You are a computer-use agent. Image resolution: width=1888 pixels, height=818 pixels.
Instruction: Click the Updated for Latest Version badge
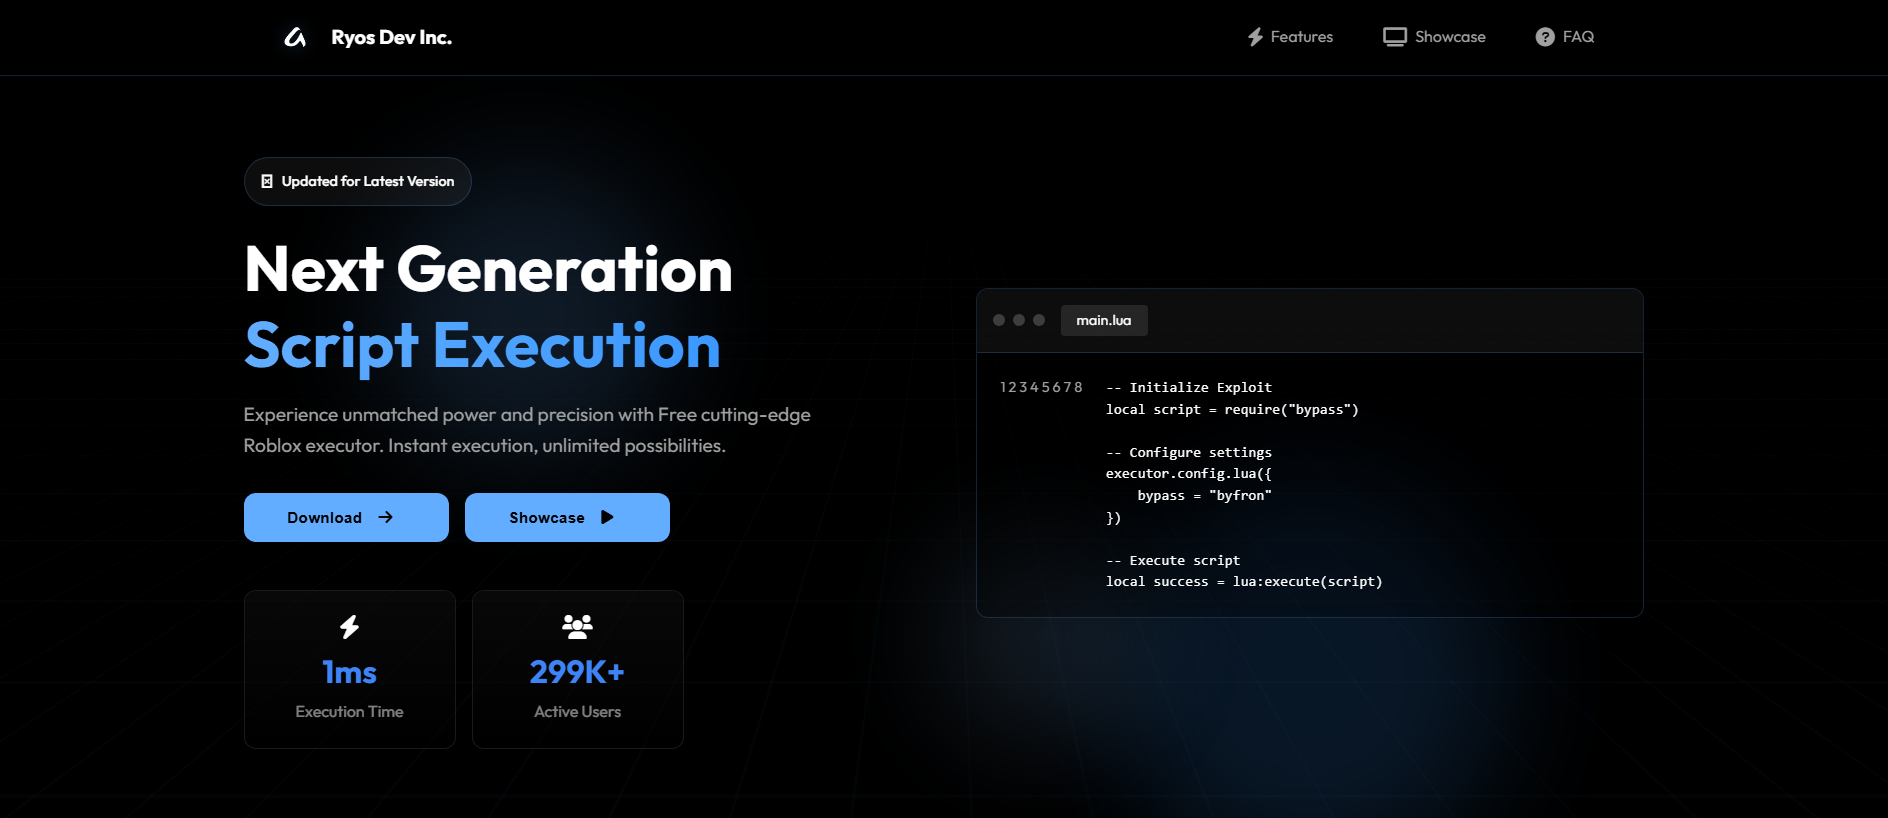358,181
